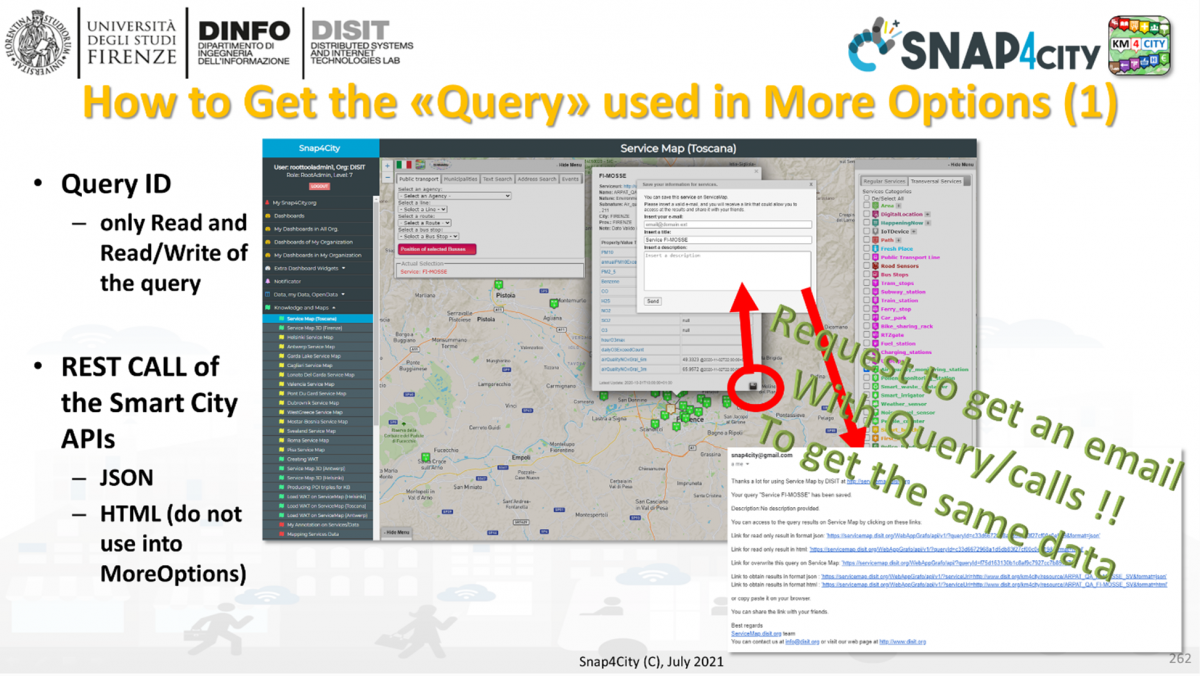The height and width of the screenshot is (676, 1200).
Task: Toggle the De/Select All checkbox
Action: pos(867,198)
